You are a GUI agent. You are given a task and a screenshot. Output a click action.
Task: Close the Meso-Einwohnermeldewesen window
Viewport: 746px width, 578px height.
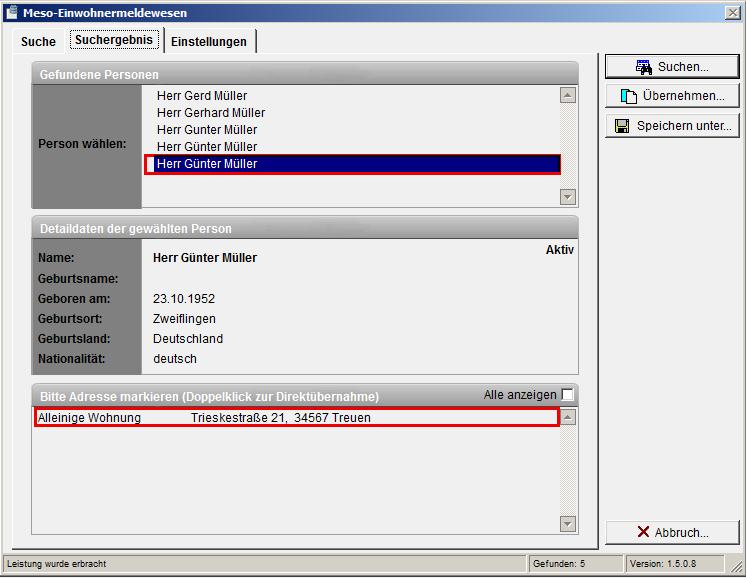click(732, 12)
